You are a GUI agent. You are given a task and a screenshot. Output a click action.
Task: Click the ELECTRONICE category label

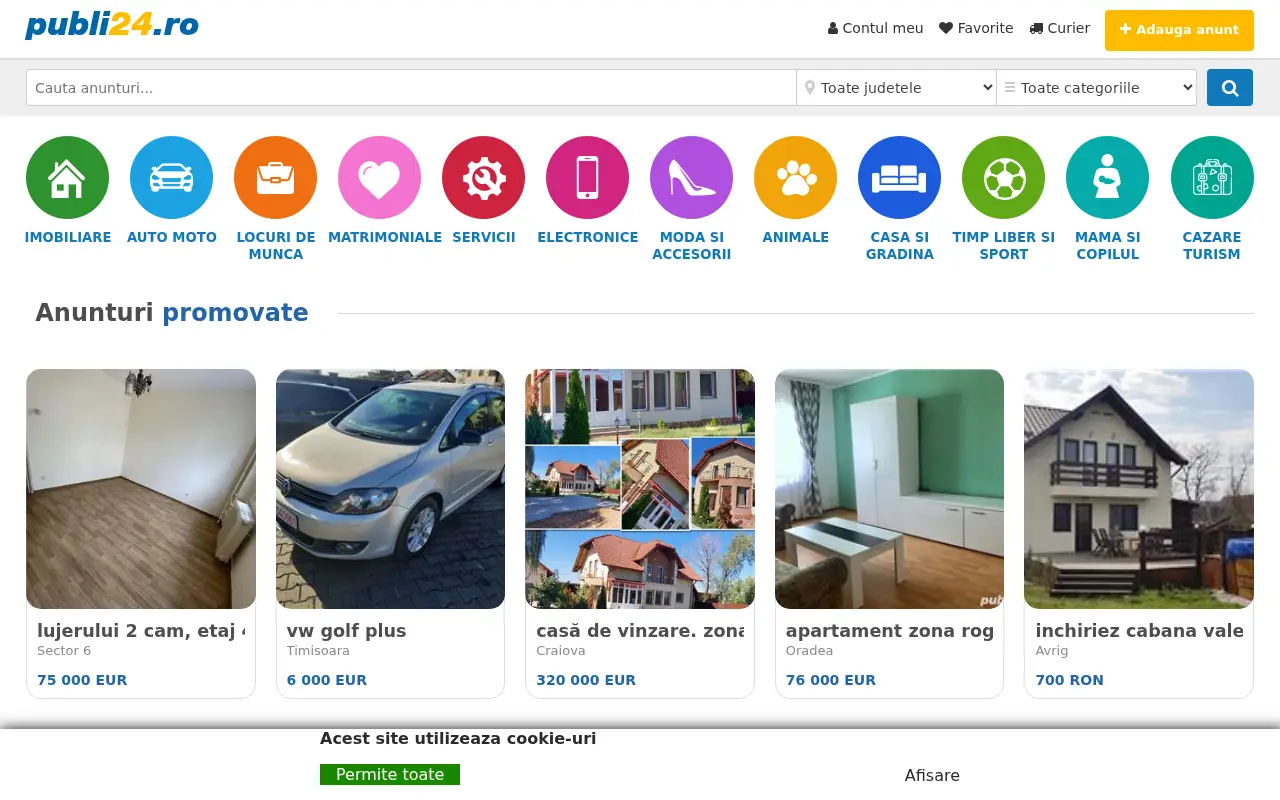pos(588,237)
